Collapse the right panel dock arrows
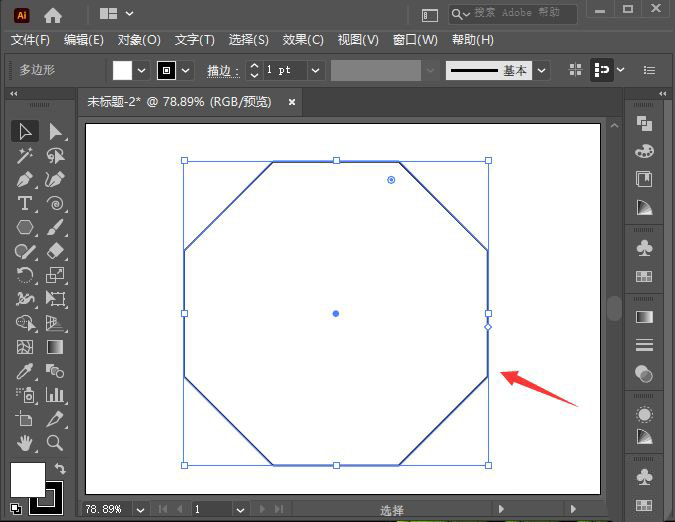Image resolution: width=675 pixels, height=522 pixels. (663, 93)
